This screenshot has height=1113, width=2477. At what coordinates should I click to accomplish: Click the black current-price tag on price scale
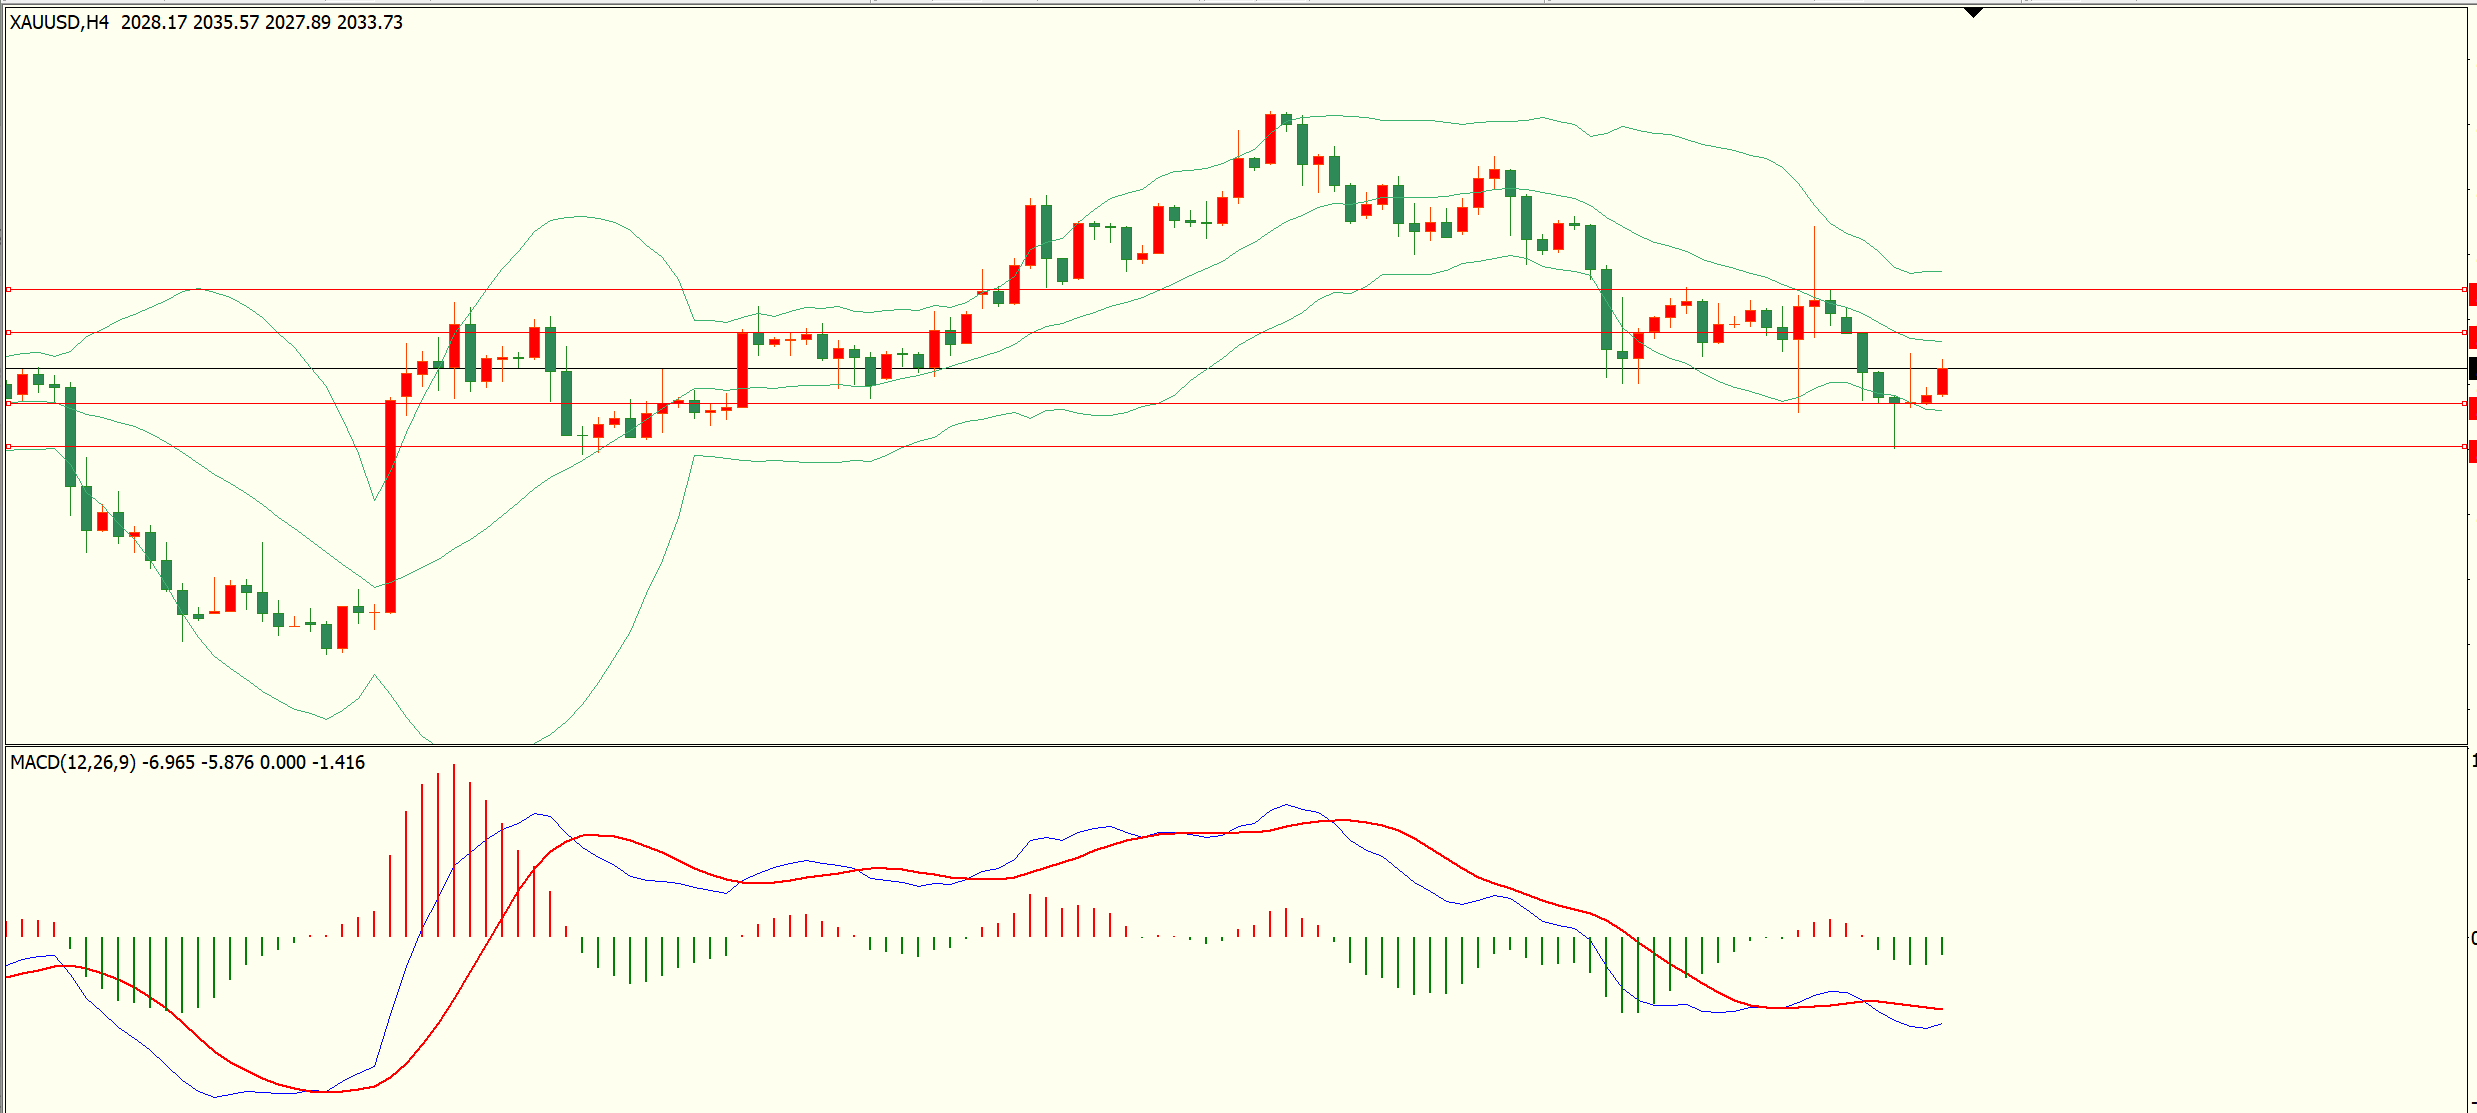click(x=2473, y=369)
